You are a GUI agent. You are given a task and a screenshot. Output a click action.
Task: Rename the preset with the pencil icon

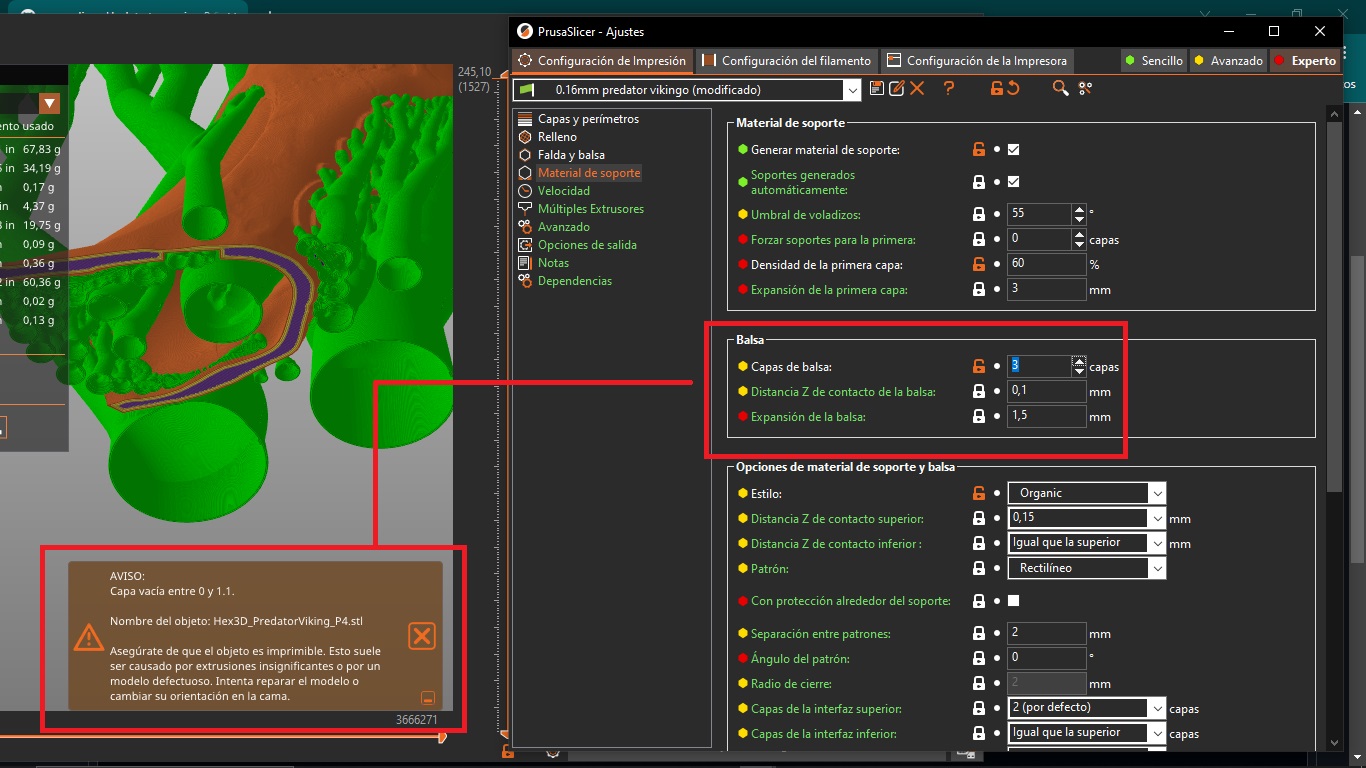pos(896,89)
